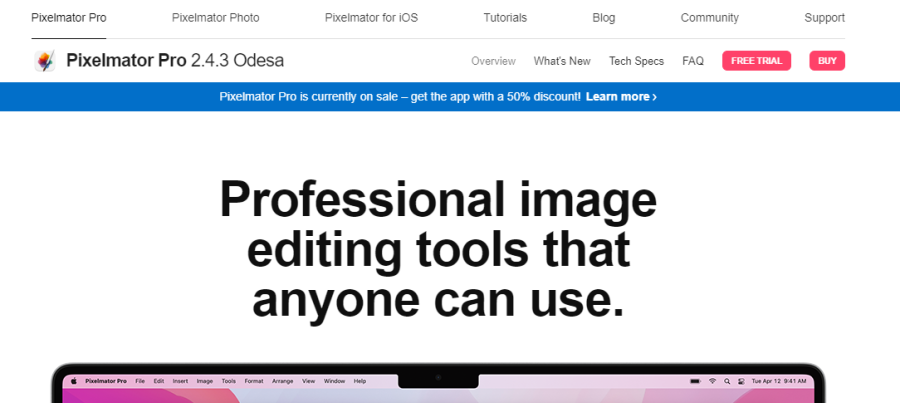900x403 pixels.
Task: Go to the Support page
Action: pyautogui.click(x=824, y=18)
